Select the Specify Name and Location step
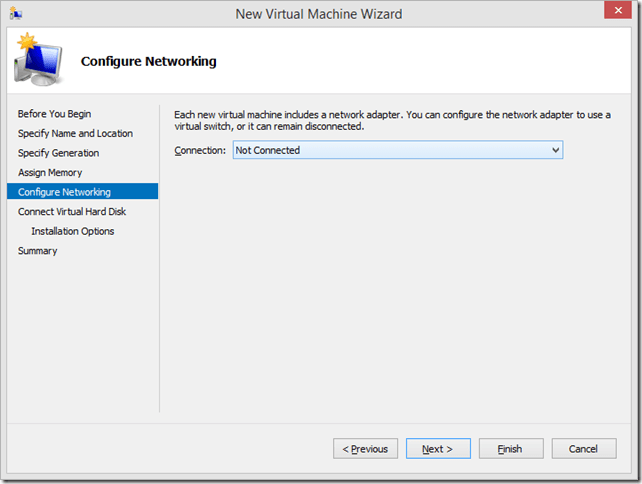This screenshot has height=484, width=642. (75, 133)
